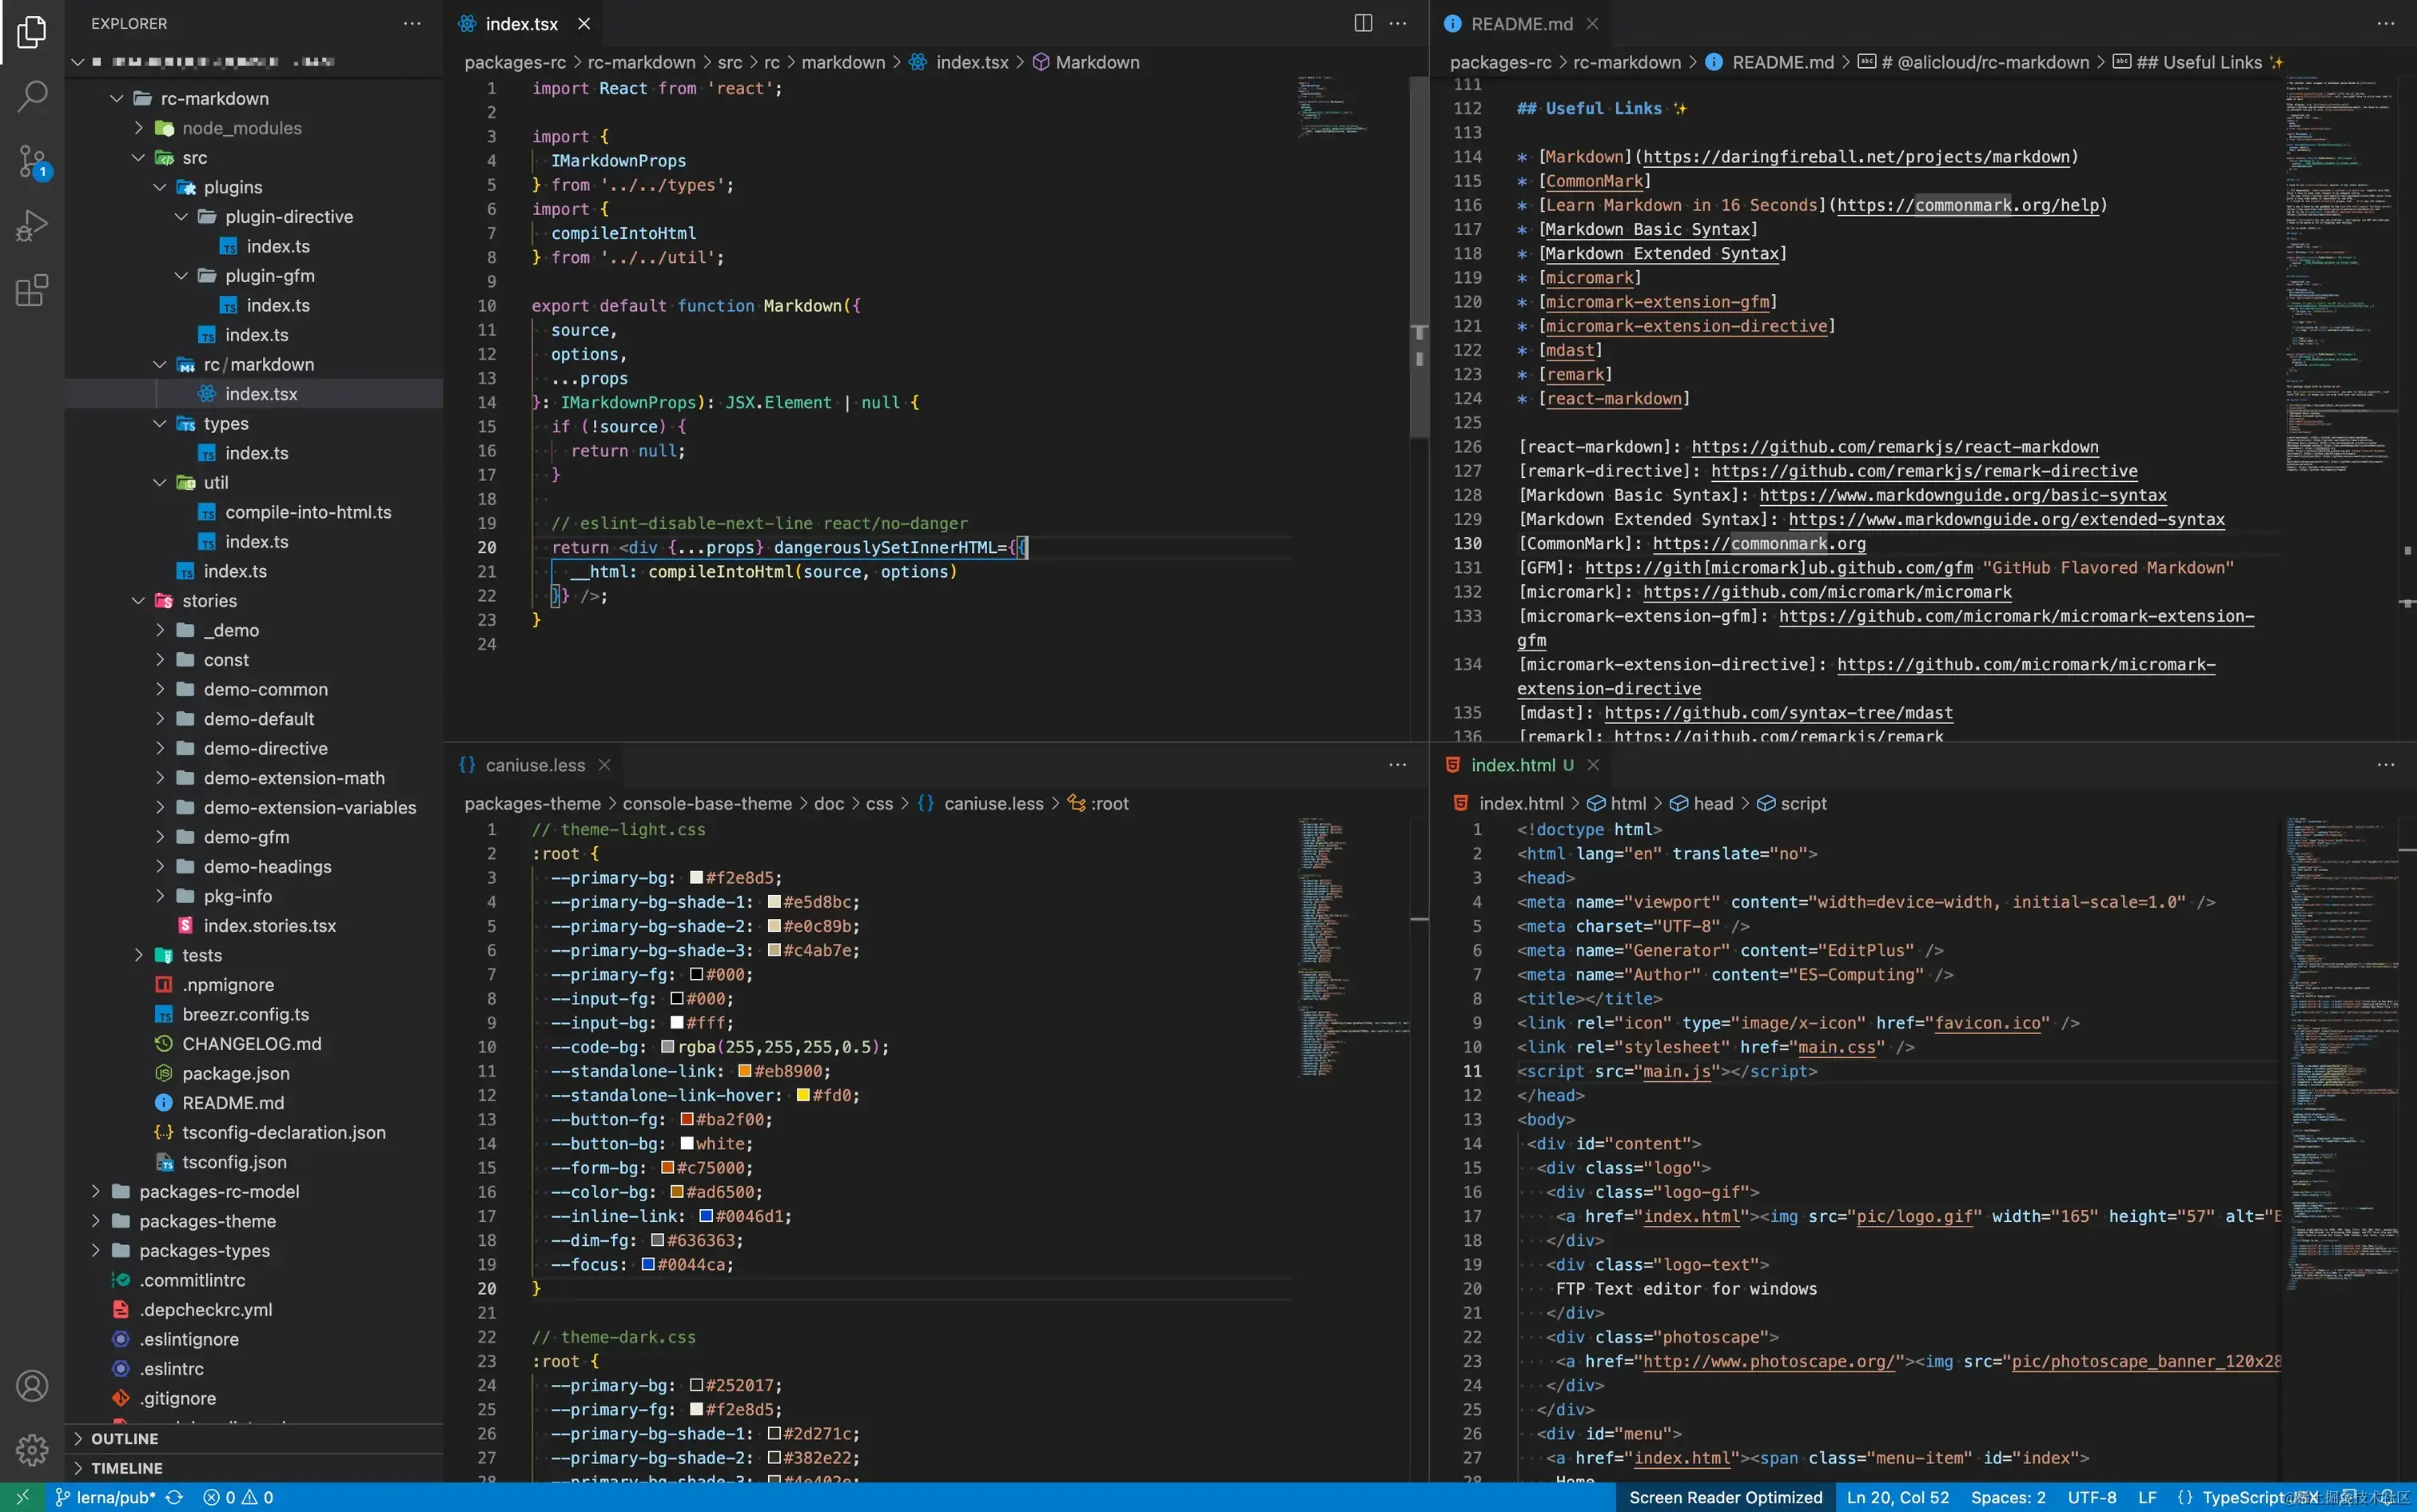Screen dimensions: 2417x1512
Task: Open the Manage gear menu
Action: 32,1449
